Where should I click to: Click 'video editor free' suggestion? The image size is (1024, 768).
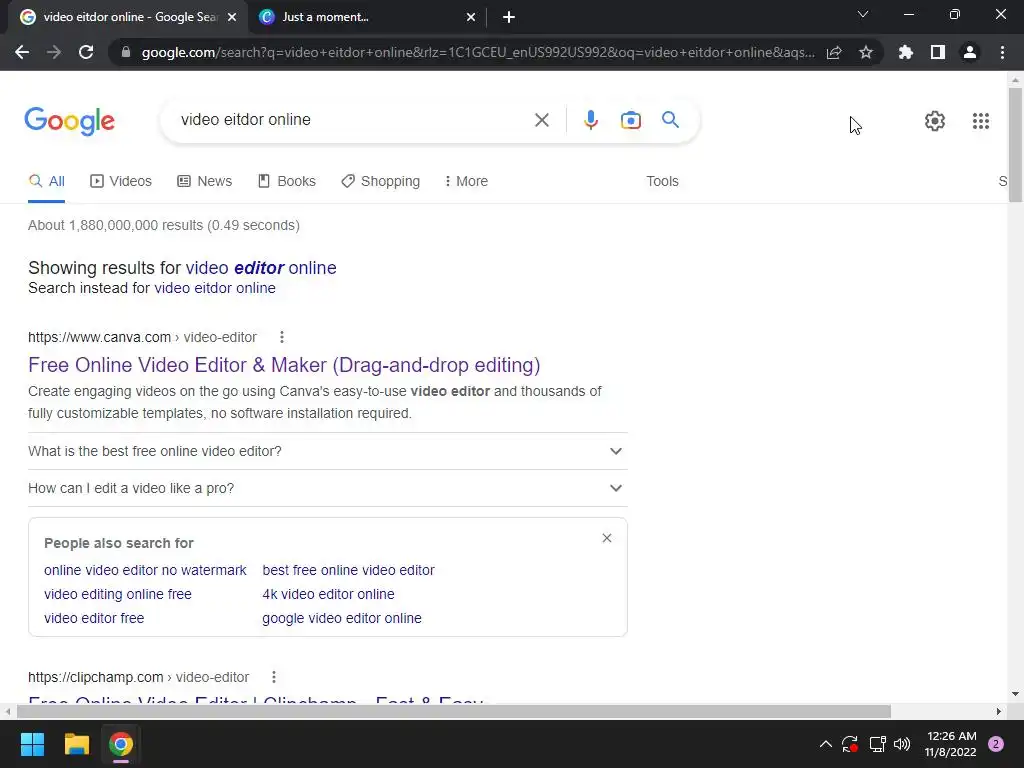(94, 618)
